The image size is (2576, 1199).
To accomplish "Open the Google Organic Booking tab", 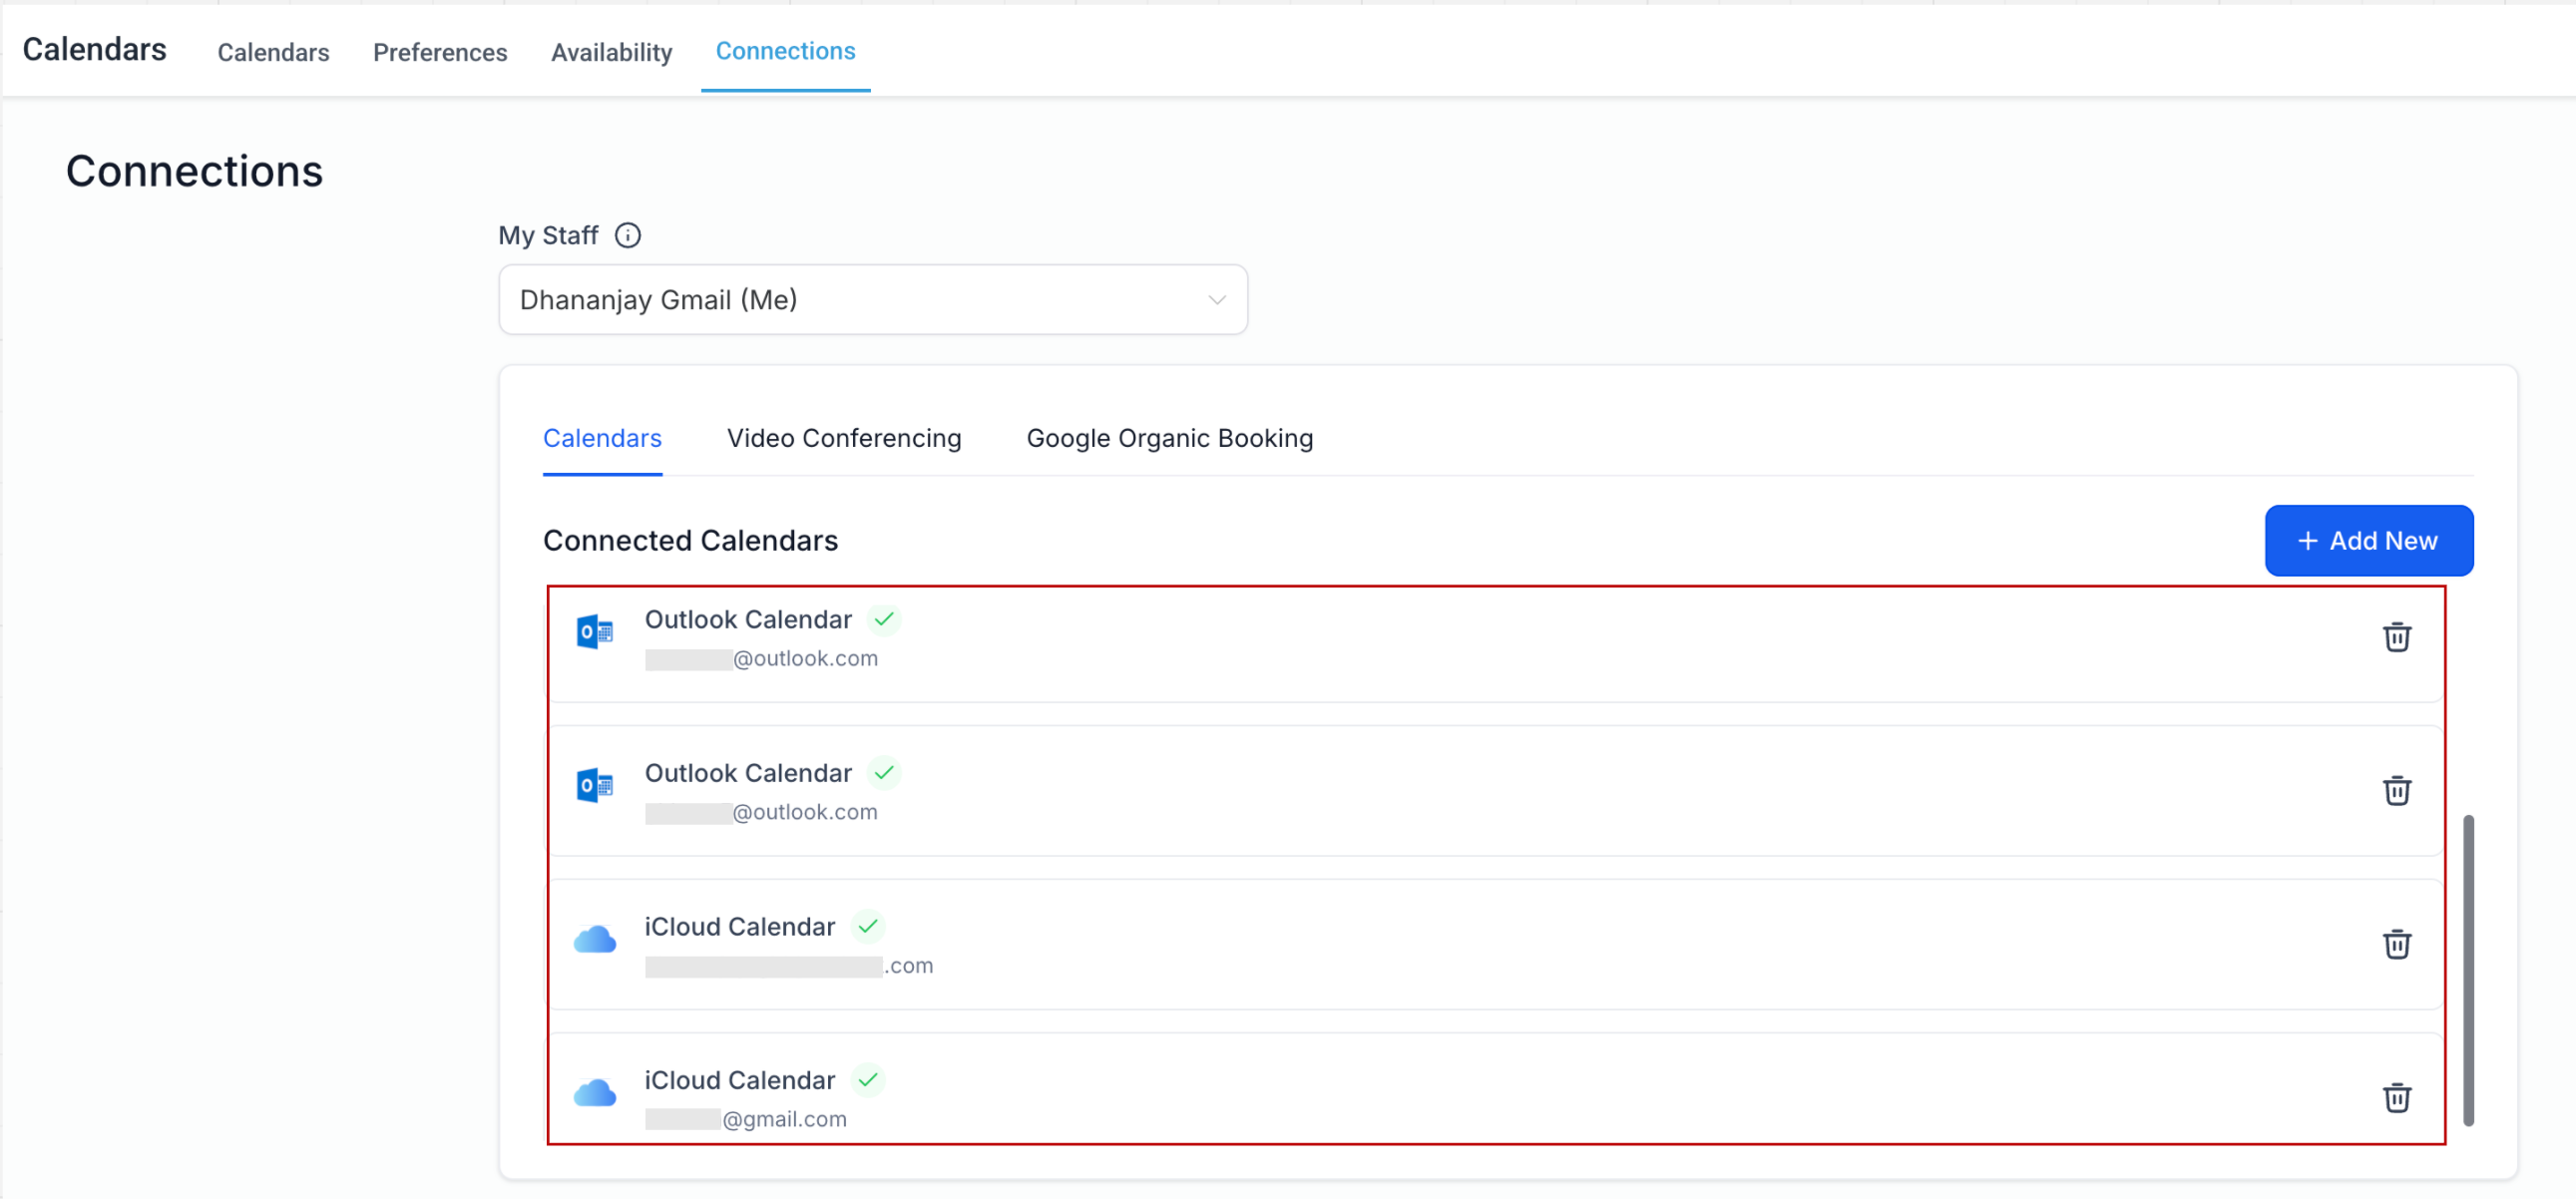I will tap(1169, 438).
